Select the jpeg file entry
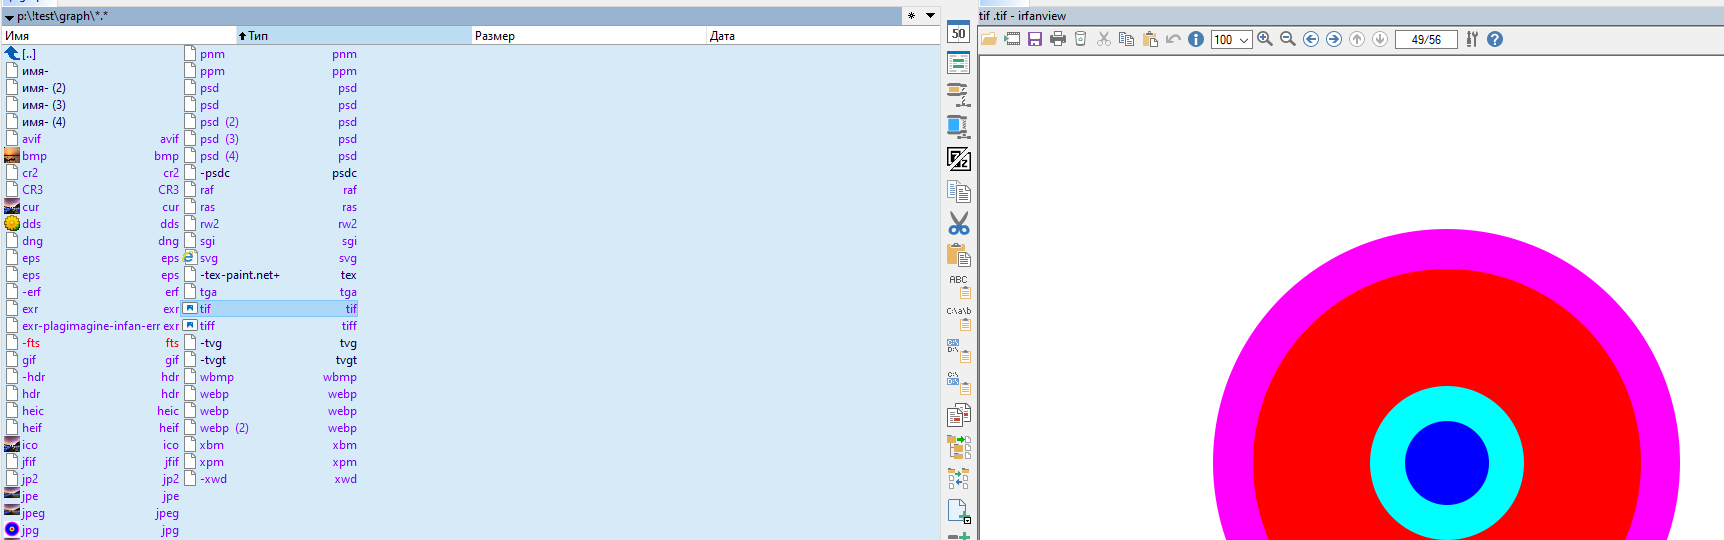Image resolution: width=1724 pixels, height=540 pixels. click(92, 513)
